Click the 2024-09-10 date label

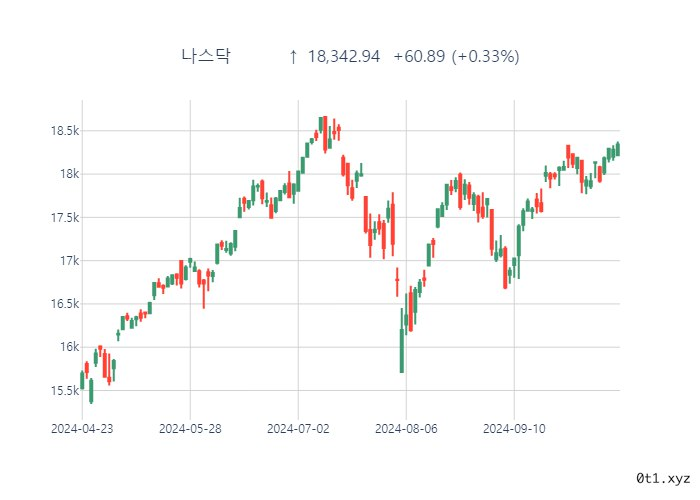coord(514,429)
